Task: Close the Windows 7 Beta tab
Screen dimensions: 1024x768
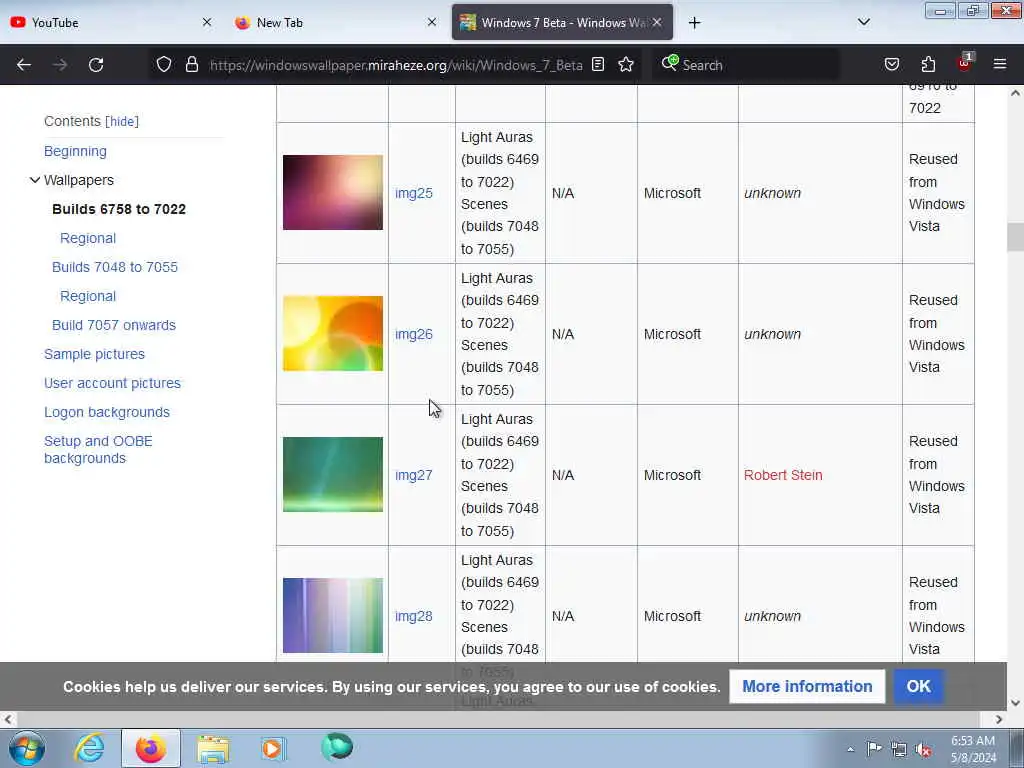Action: click(657, 22)
